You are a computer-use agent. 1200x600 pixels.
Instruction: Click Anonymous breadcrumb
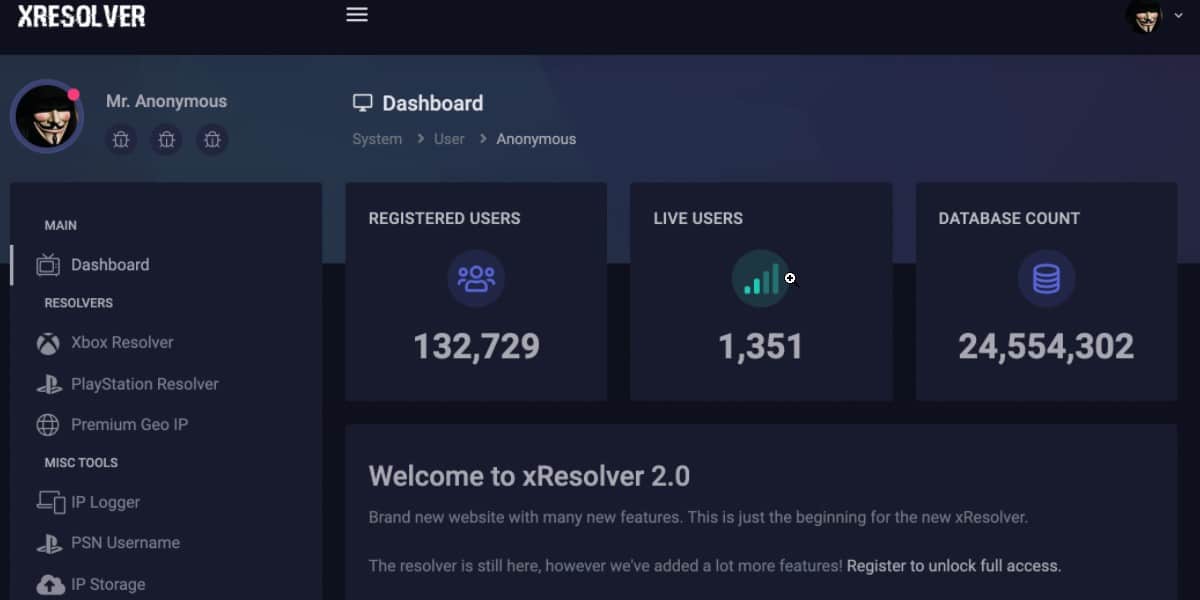pos(536,139)
